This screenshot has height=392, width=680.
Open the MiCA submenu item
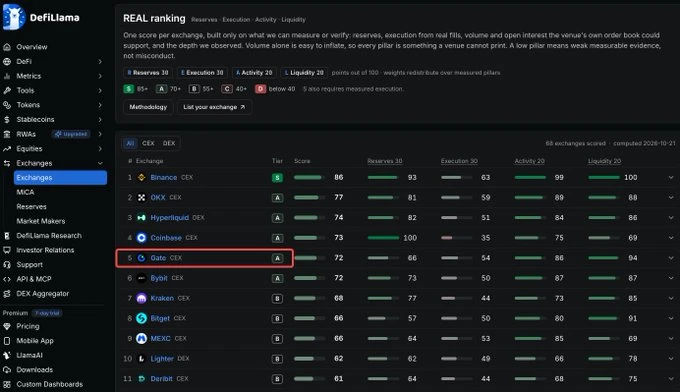point(25,192)
